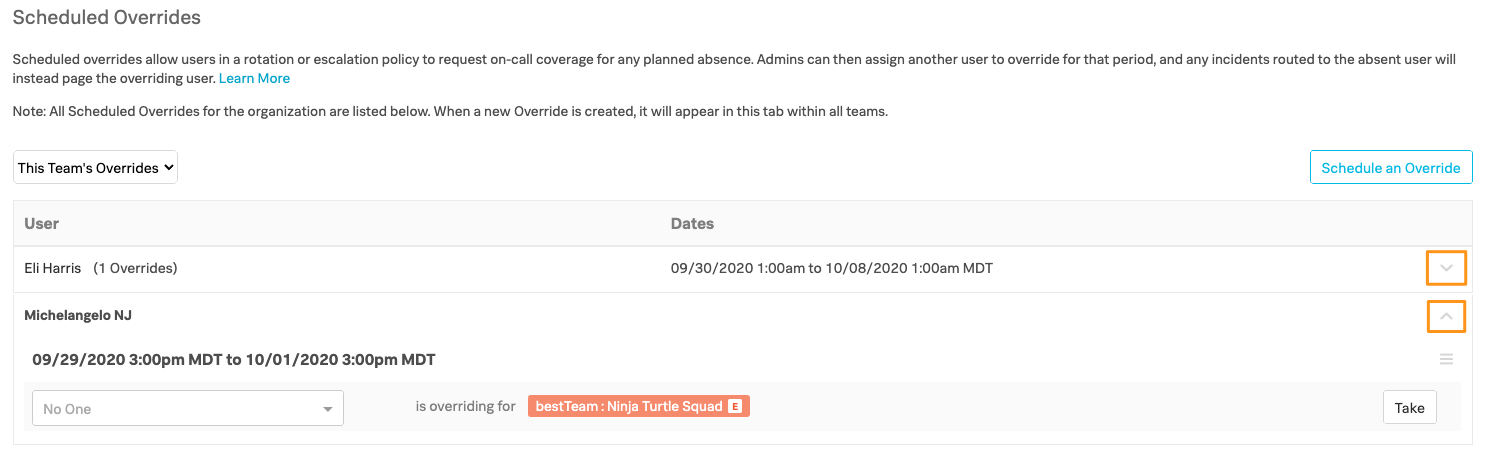Click the Dates column header
The image size is (1487, 467).
click(692, 224)
